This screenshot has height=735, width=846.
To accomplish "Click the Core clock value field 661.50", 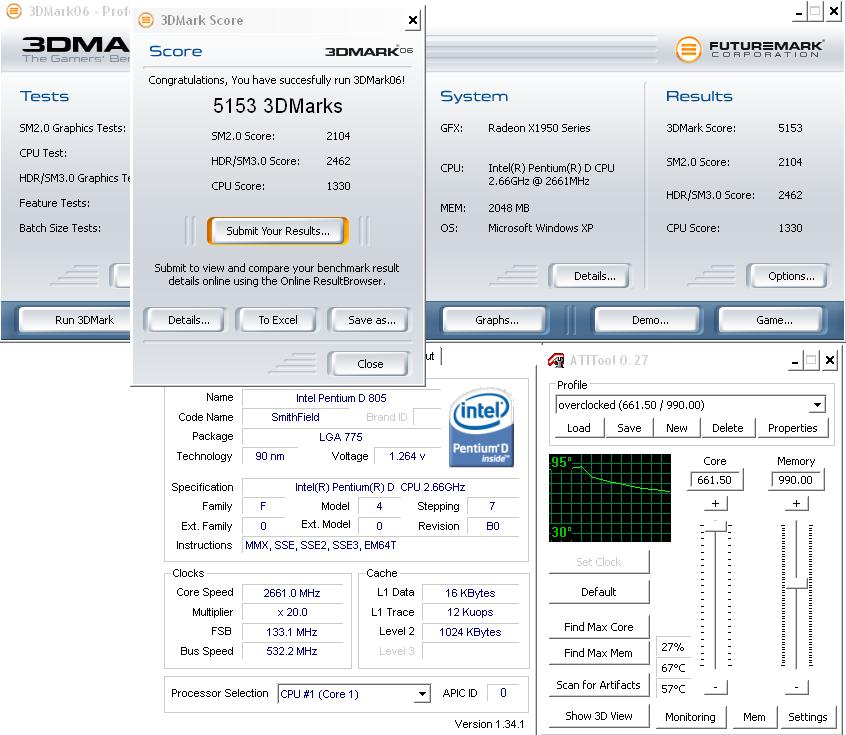I will click(x=715, y=480).
